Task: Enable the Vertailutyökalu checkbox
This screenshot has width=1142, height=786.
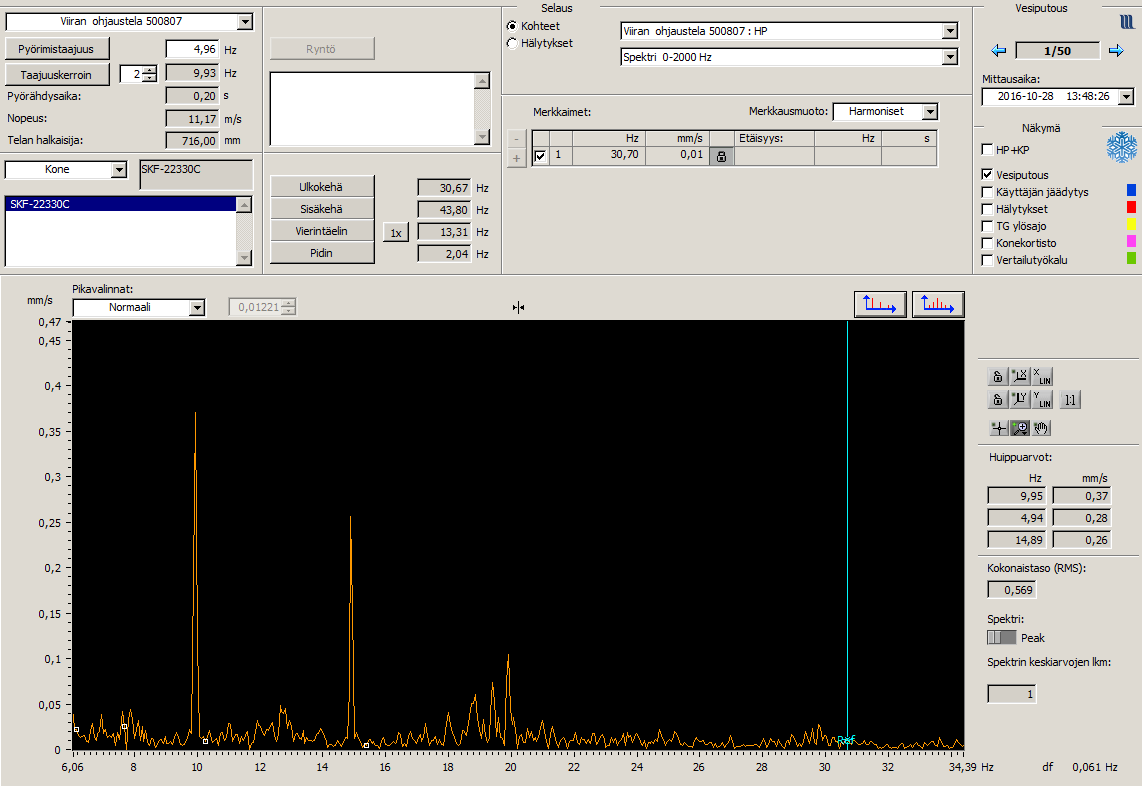Action: tap(988, 260)
